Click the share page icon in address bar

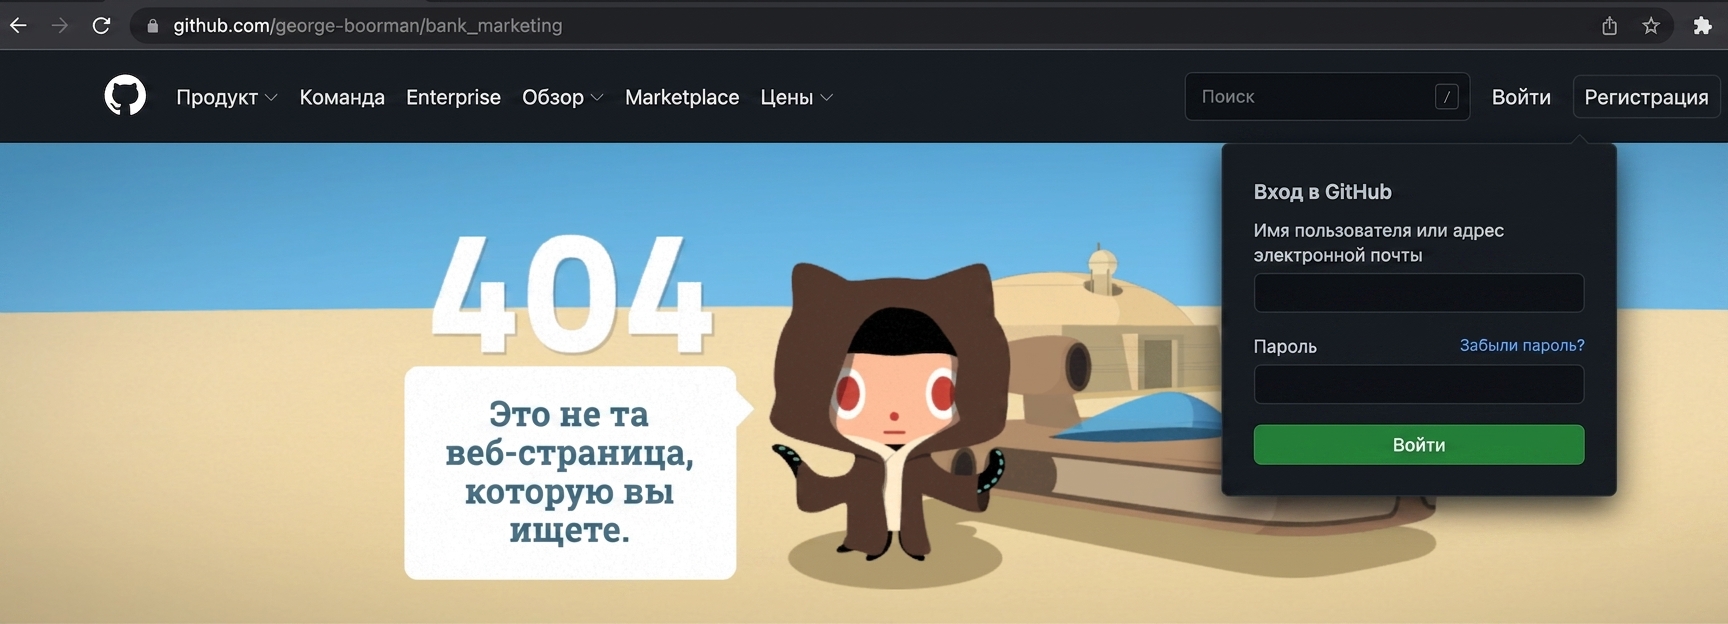[x=1609, y=26]
